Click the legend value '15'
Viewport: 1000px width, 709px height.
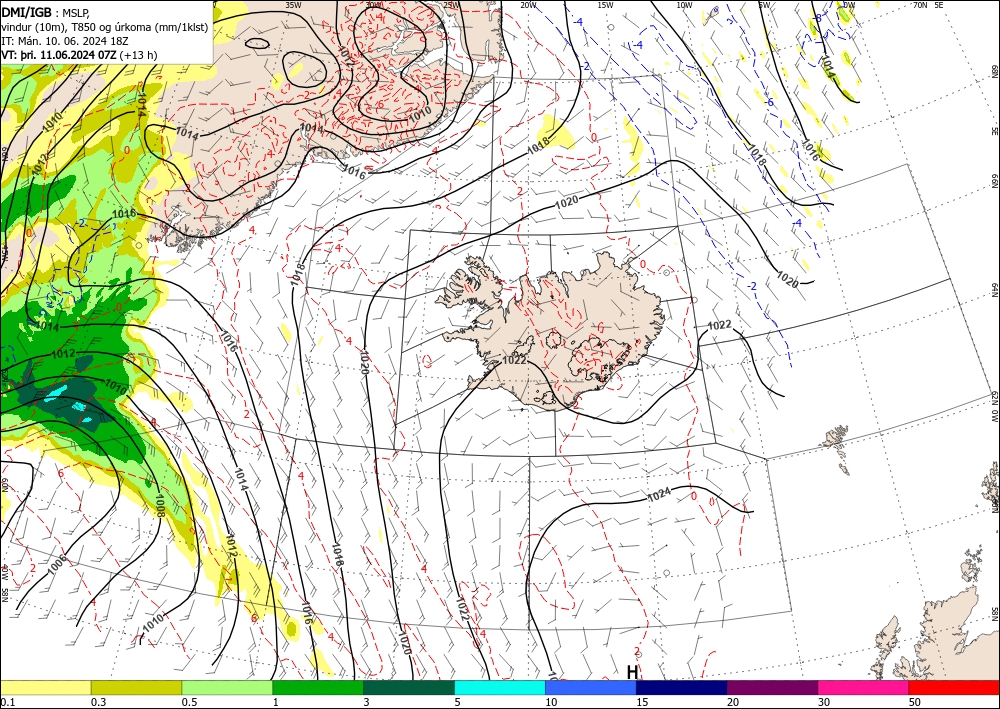tap(642, 702)
